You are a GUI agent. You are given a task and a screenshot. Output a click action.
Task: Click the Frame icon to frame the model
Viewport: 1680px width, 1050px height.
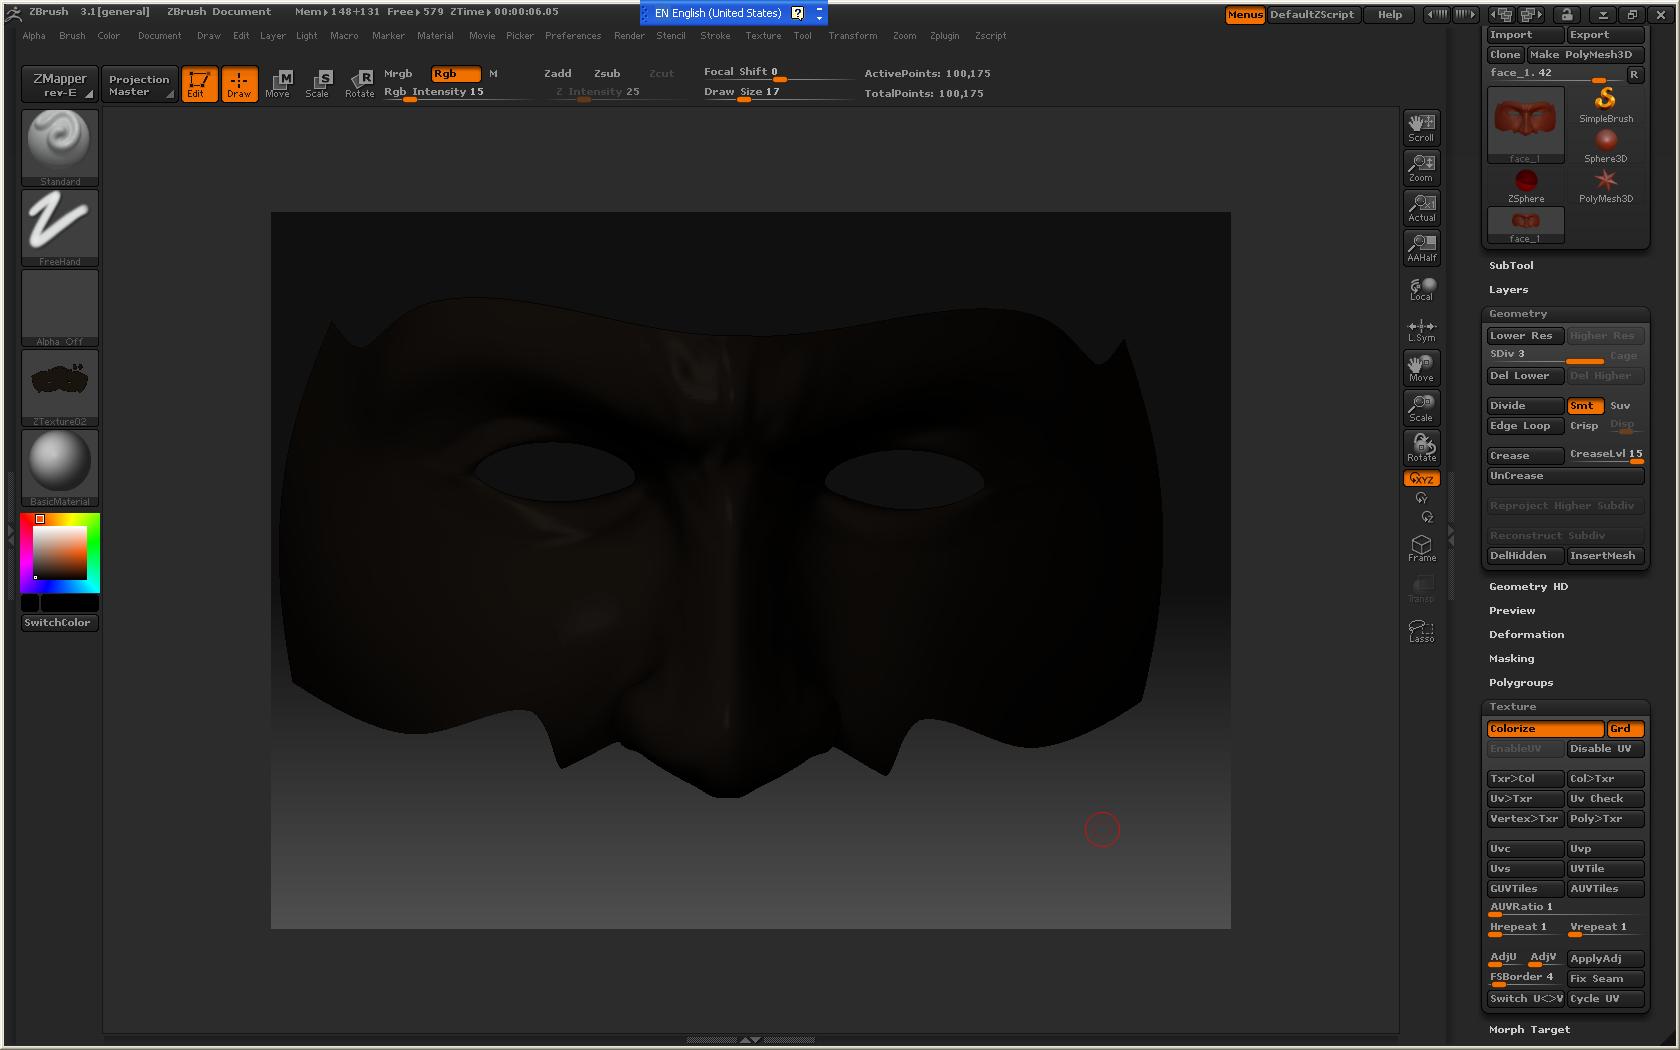(1421, 545)
